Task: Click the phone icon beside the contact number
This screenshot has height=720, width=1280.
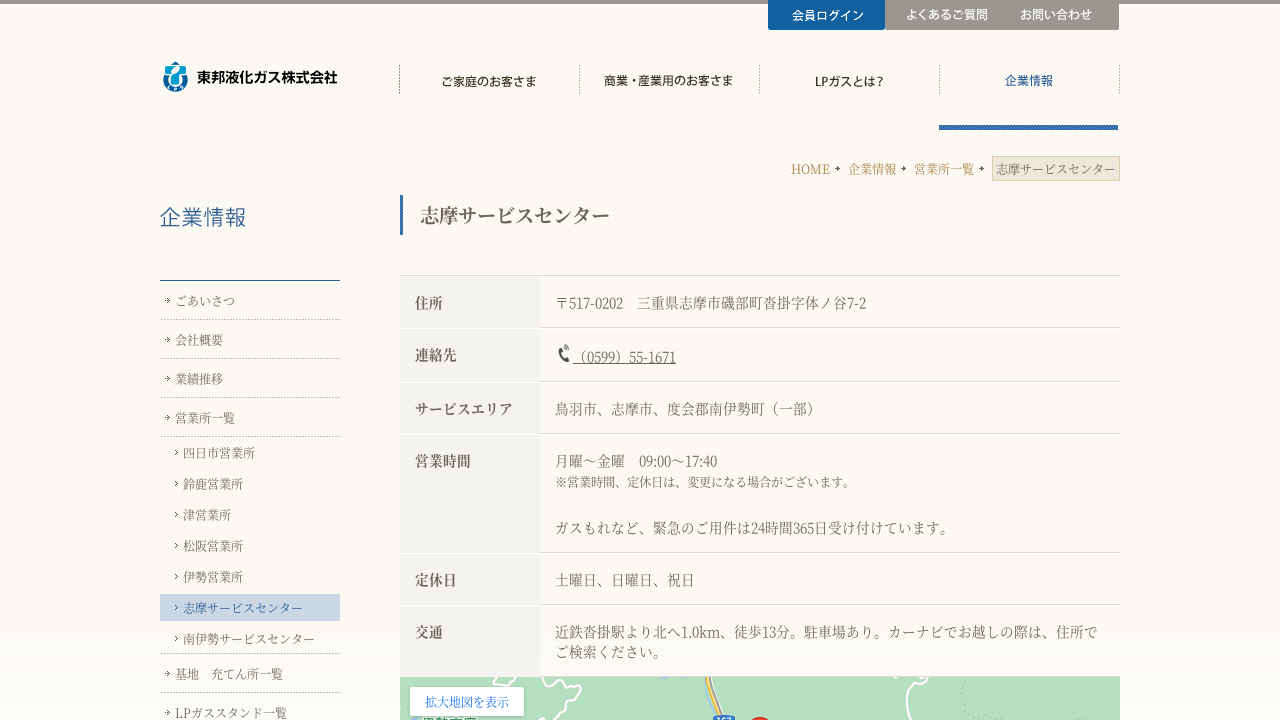Action: pos(564,354)
